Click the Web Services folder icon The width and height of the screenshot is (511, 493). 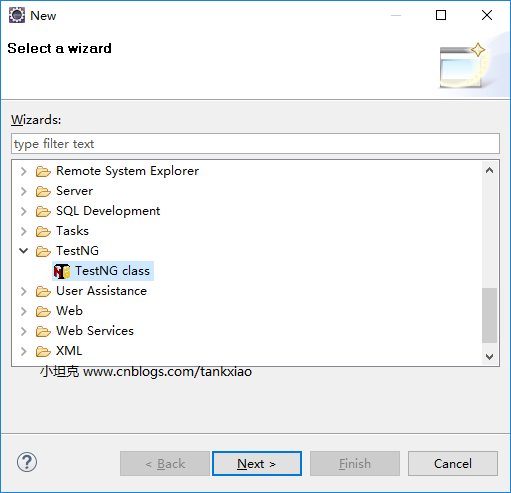pos(43,331)
